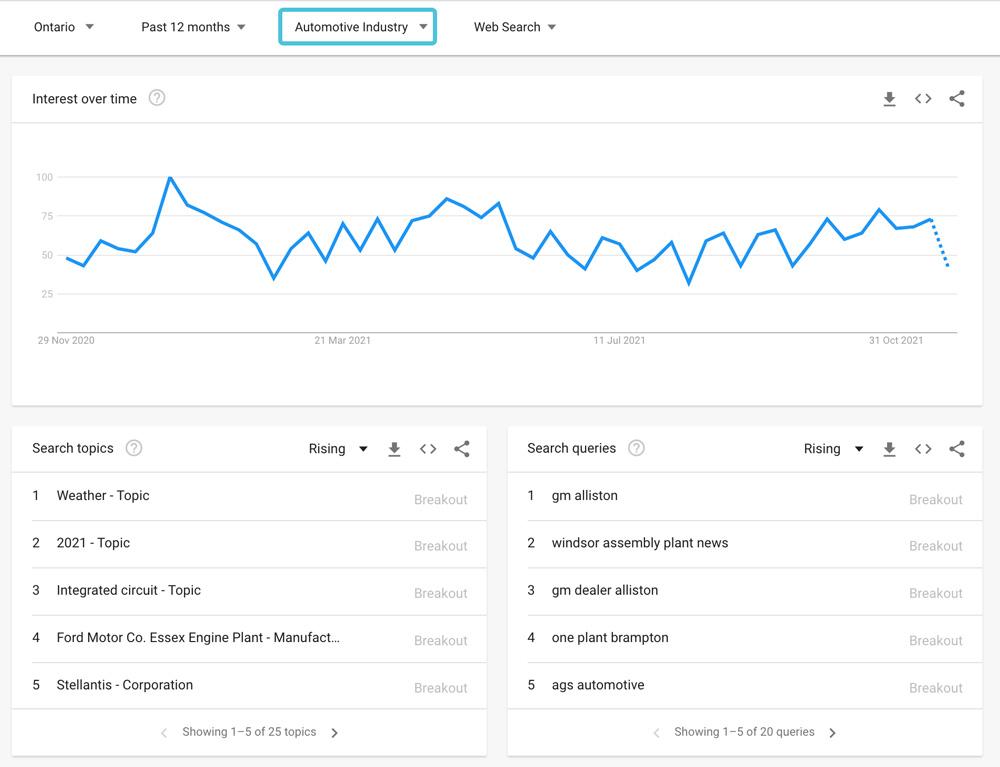Open Rising sort dropdown for Search topics
This screenshot has width=1000, height=767.
[x=338, y=449]
